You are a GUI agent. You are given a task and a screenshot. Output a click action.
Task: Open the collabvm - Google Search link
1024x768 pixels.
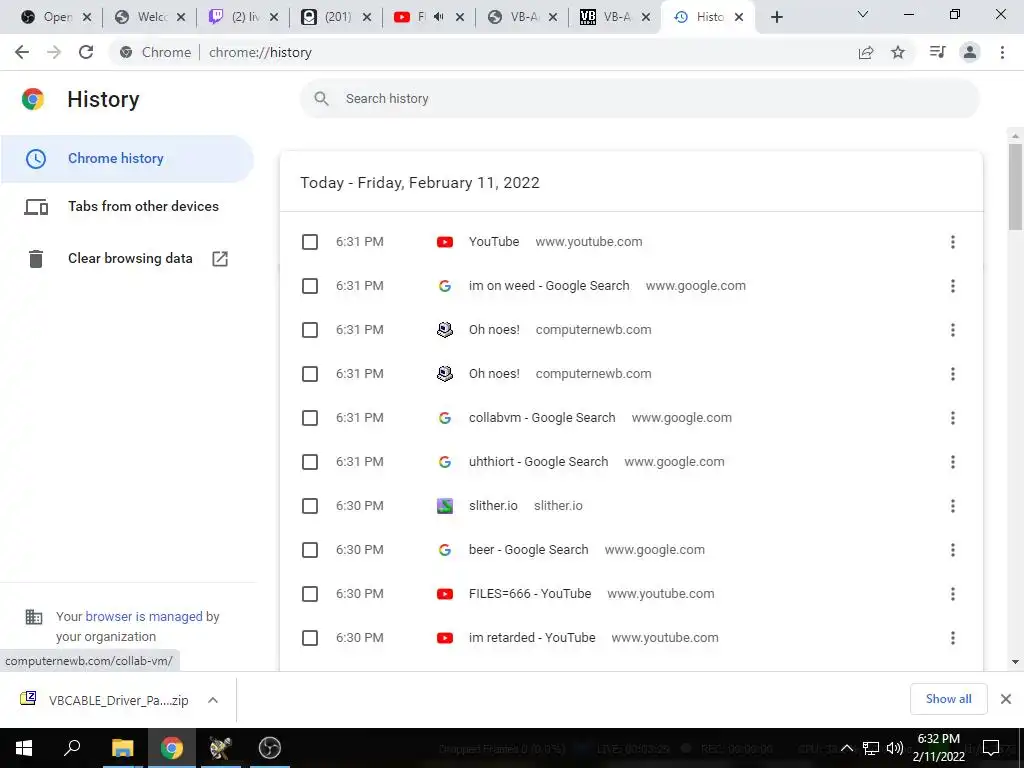tap(542, 418)
